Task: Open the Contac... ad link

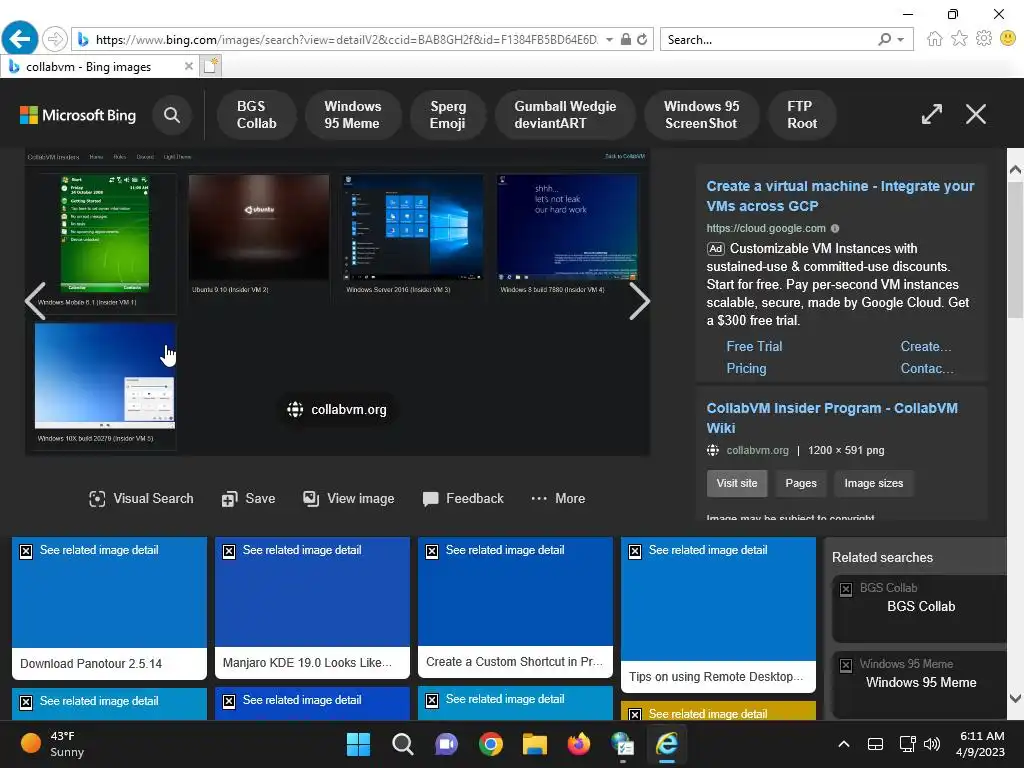Action: (x=927, y=368)
